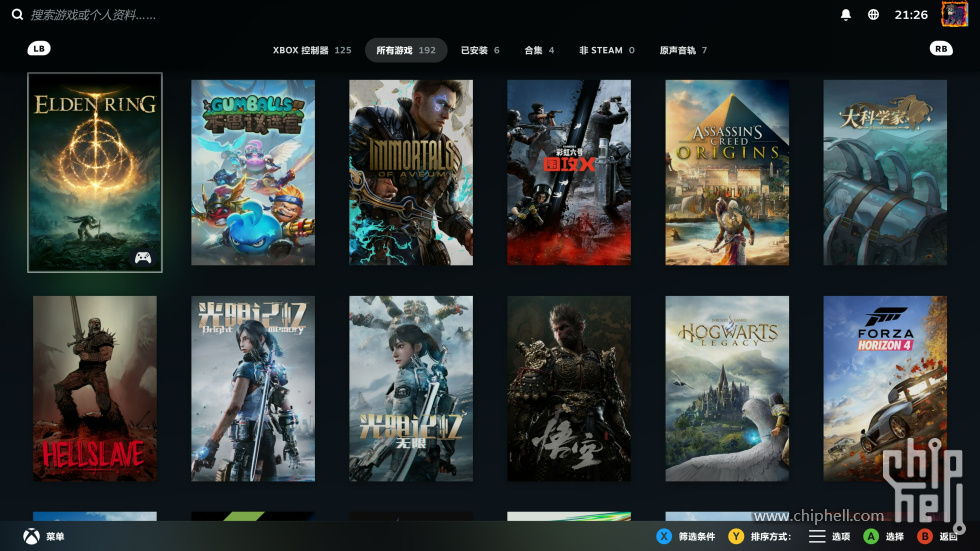This screenshot has height=551, width=980.
Task: Open the Elden Ring game cover
Action: point(95,172)
